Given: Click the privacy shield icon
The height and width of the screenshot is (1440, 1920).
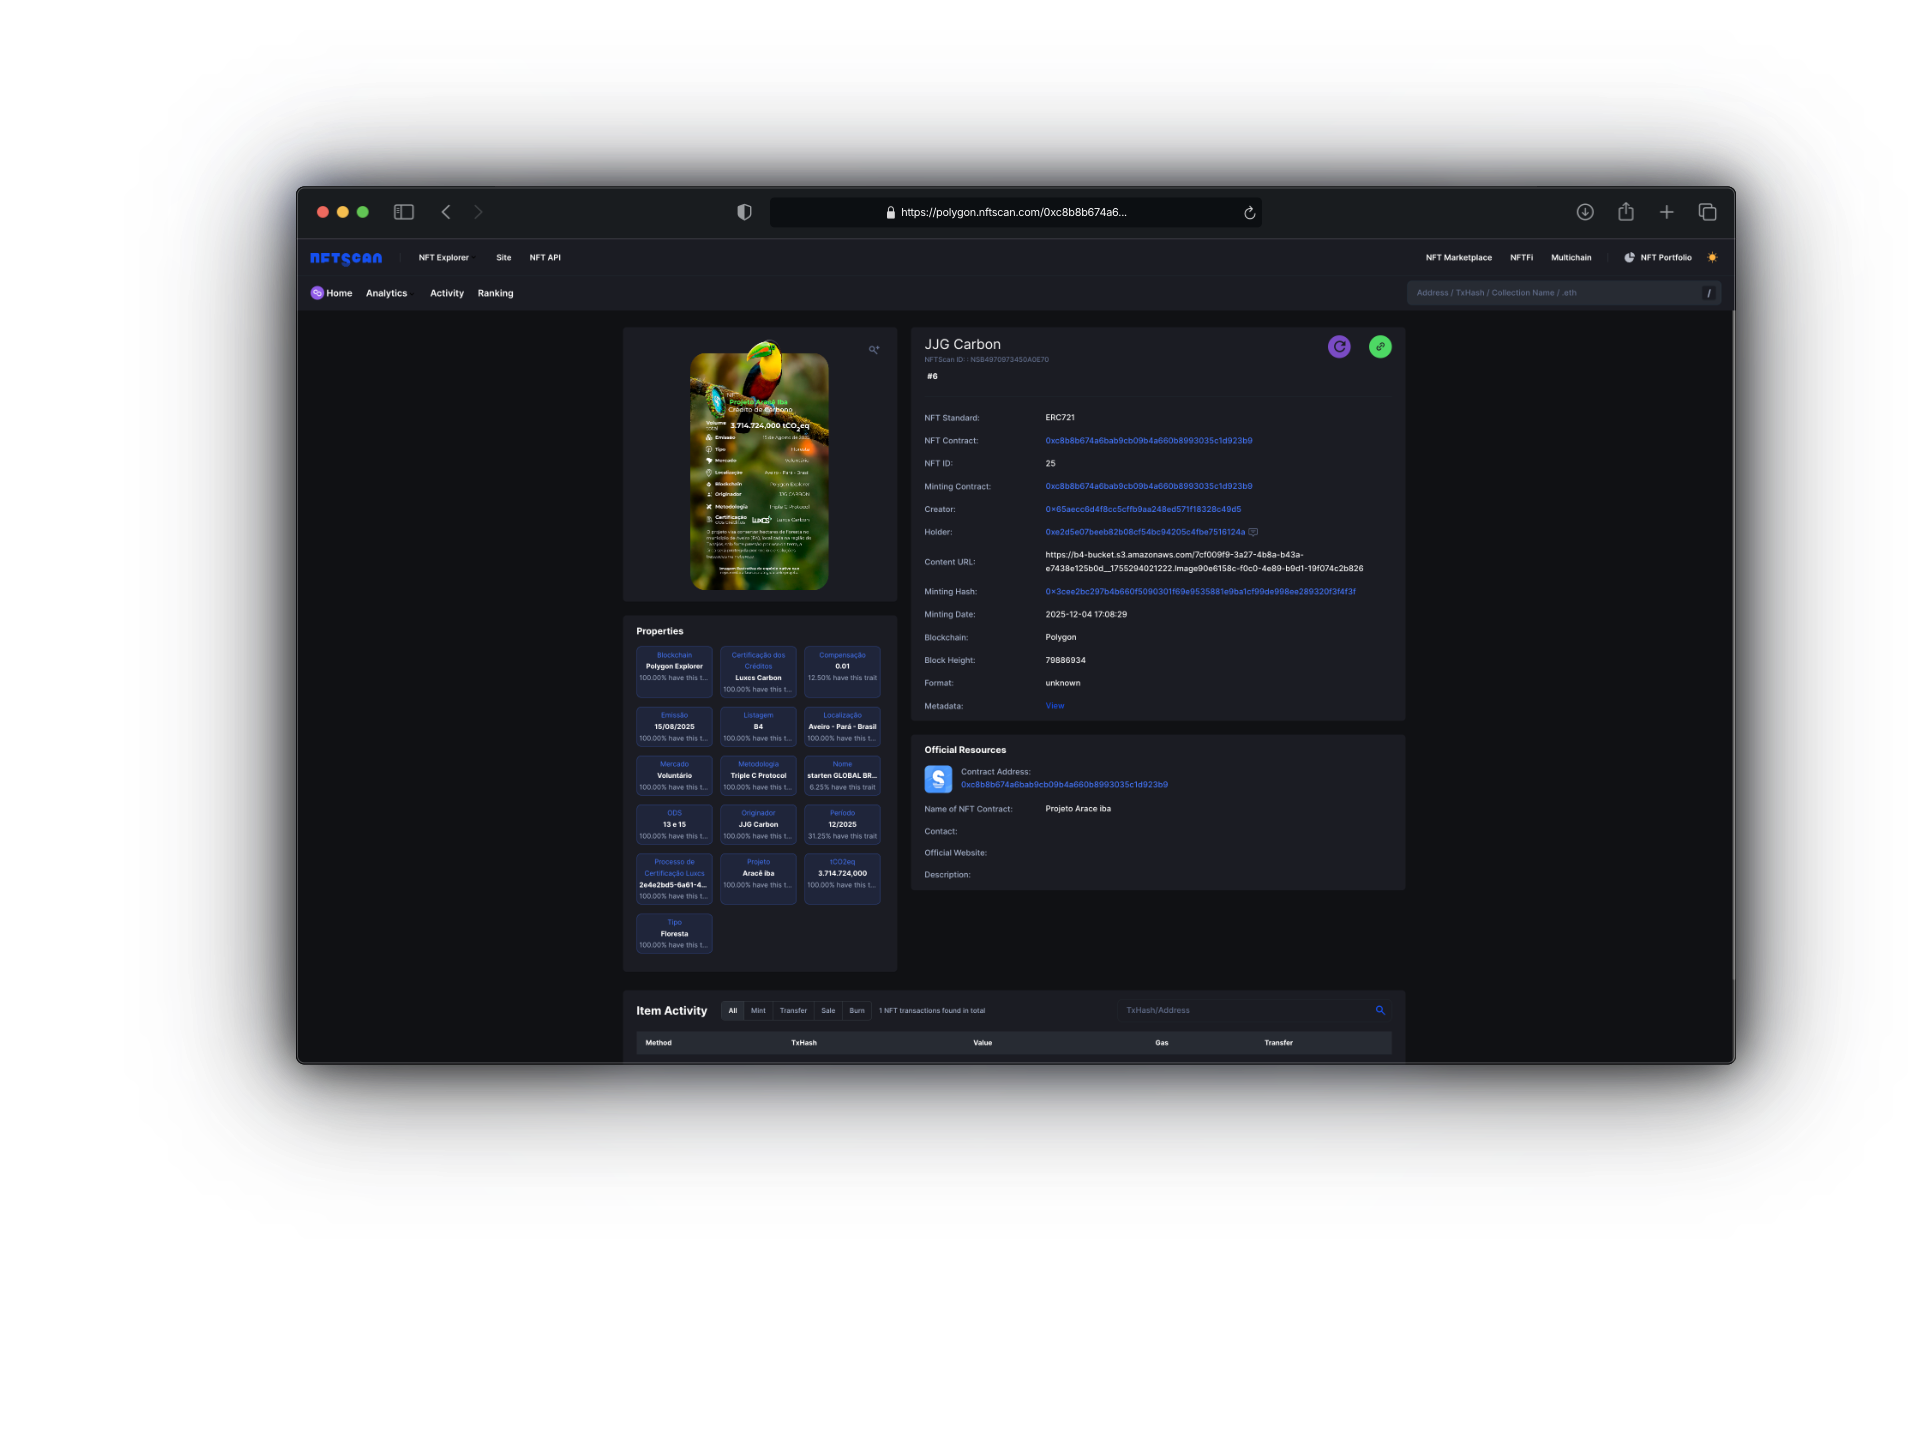Looking at the screenshot, I should (744, 212).
